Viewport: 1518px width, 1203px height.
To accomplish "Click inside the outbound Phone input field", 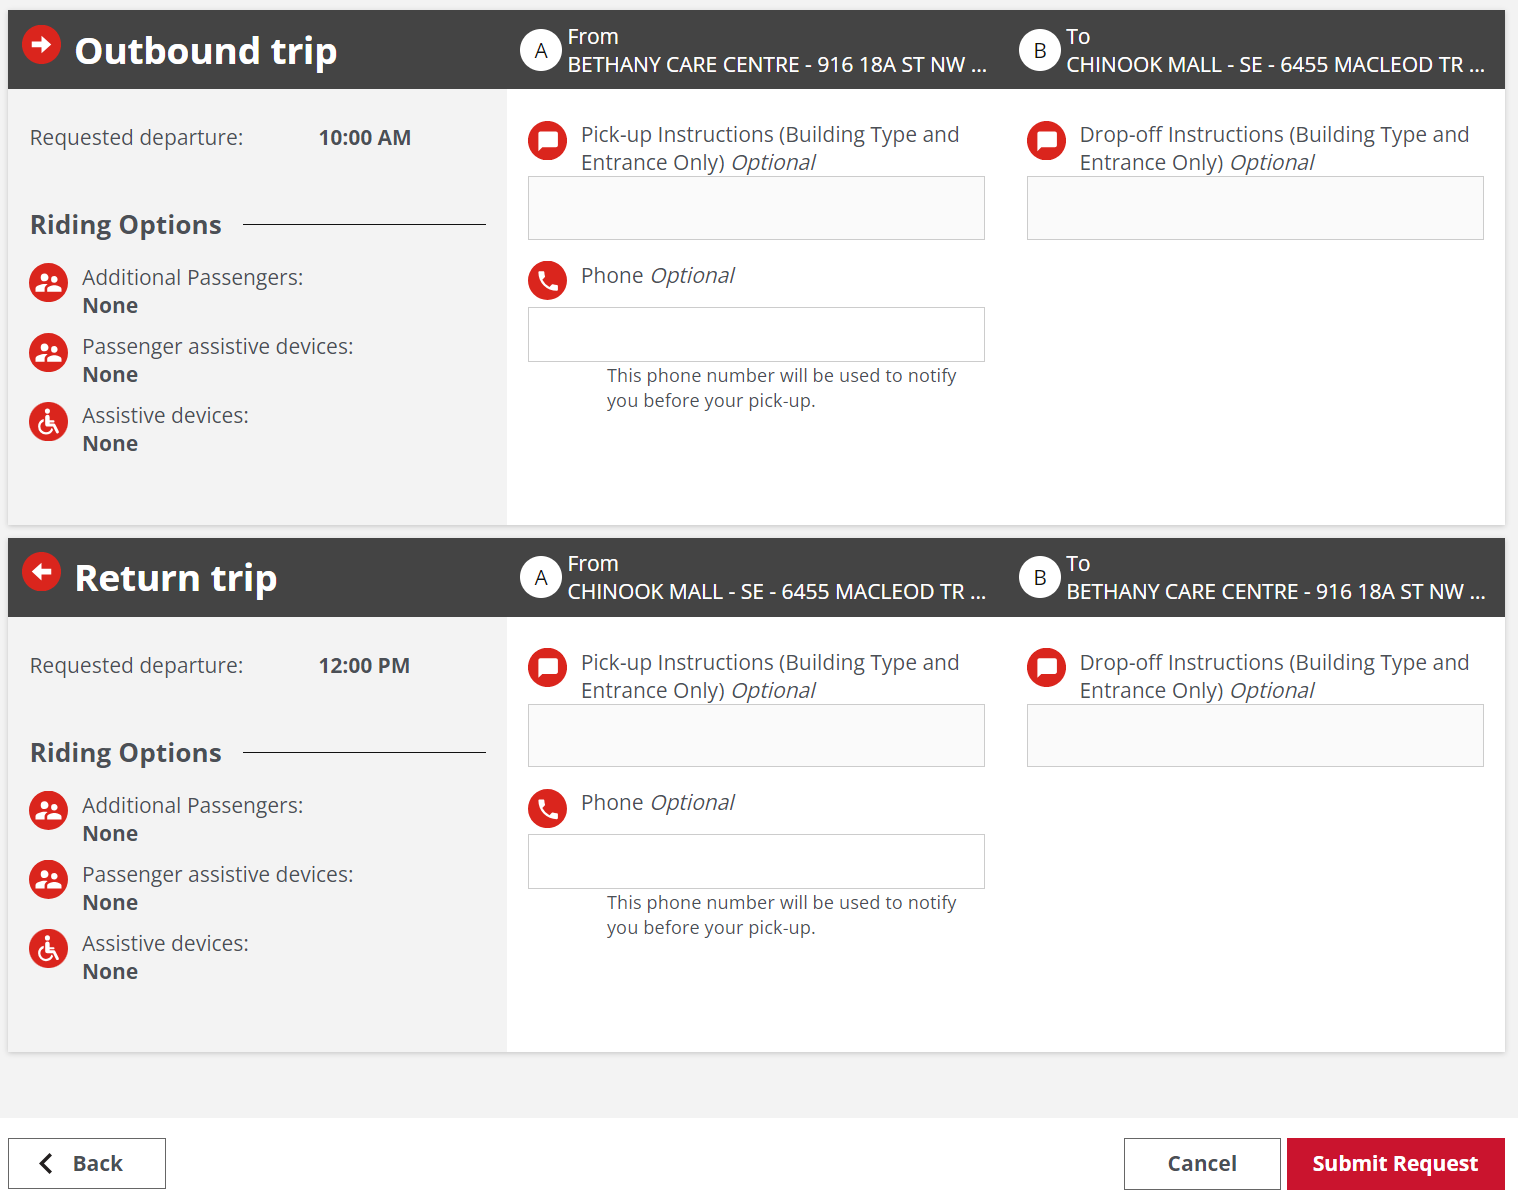I will [x=755, y=334].
